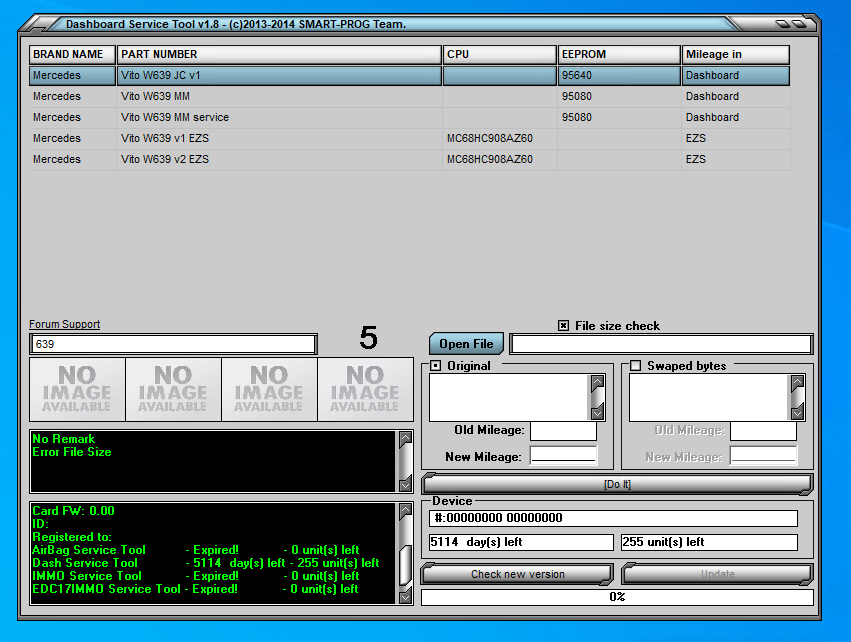Click the 5114 day(s) left field
This screenshot has width=851, height=642.
[521, 542]
